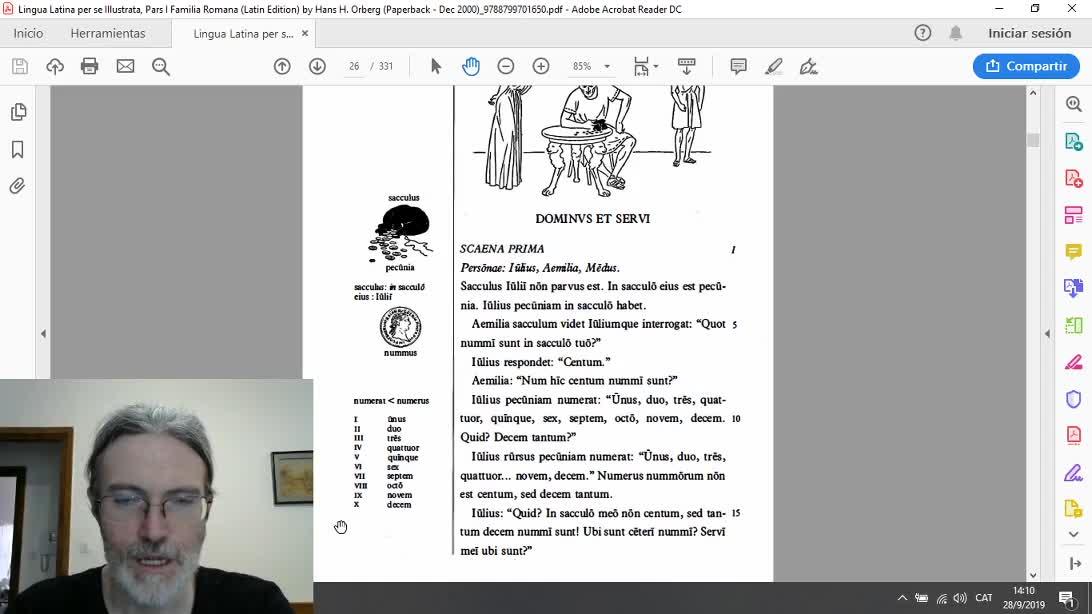Close the Lingua Latina document tab
The height and width of the screenshot is (614, 1092).
point(305,33)
